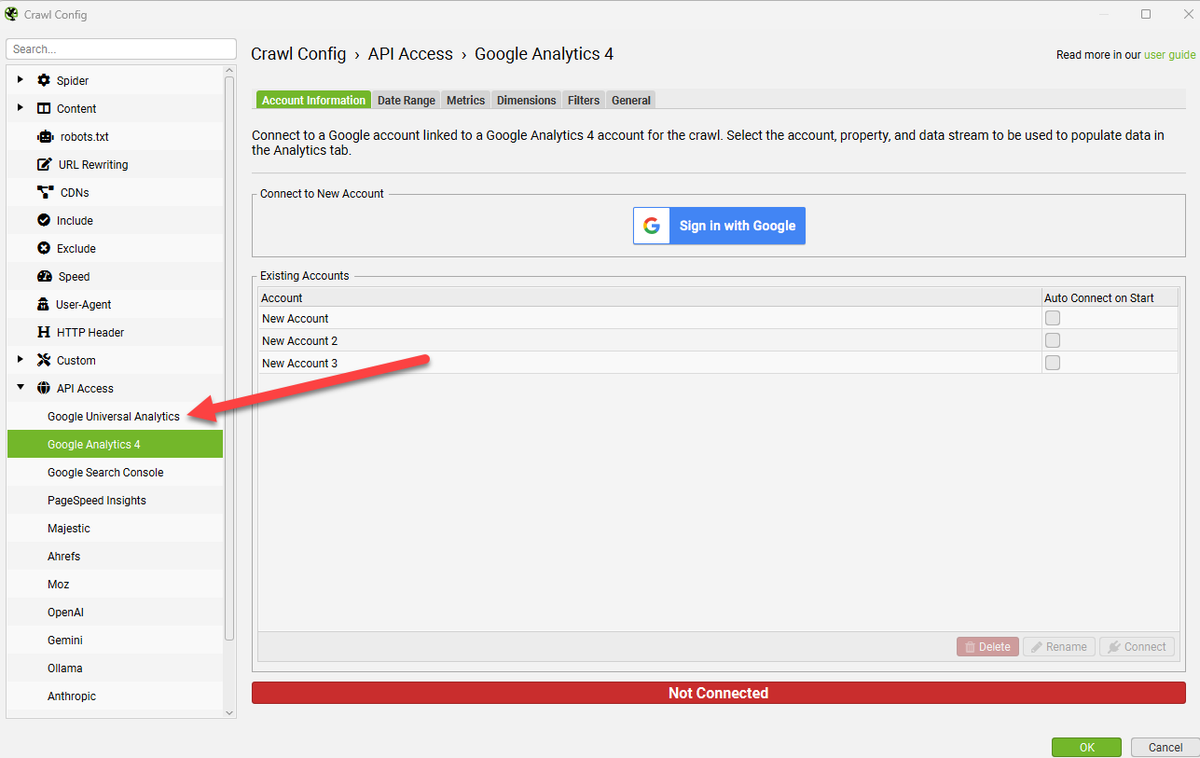Select the New Account 3 row

click(x=718, y=363)
